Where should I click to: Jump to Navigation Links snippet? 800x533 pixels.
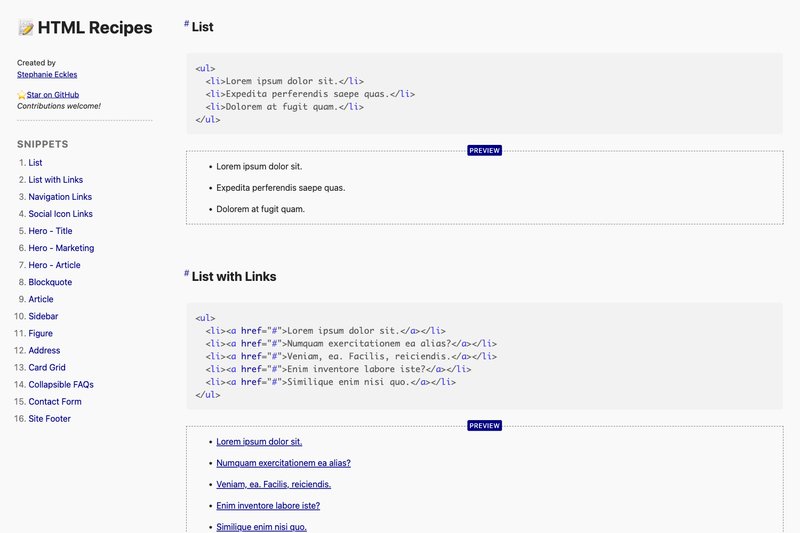[x=60, y=197]
